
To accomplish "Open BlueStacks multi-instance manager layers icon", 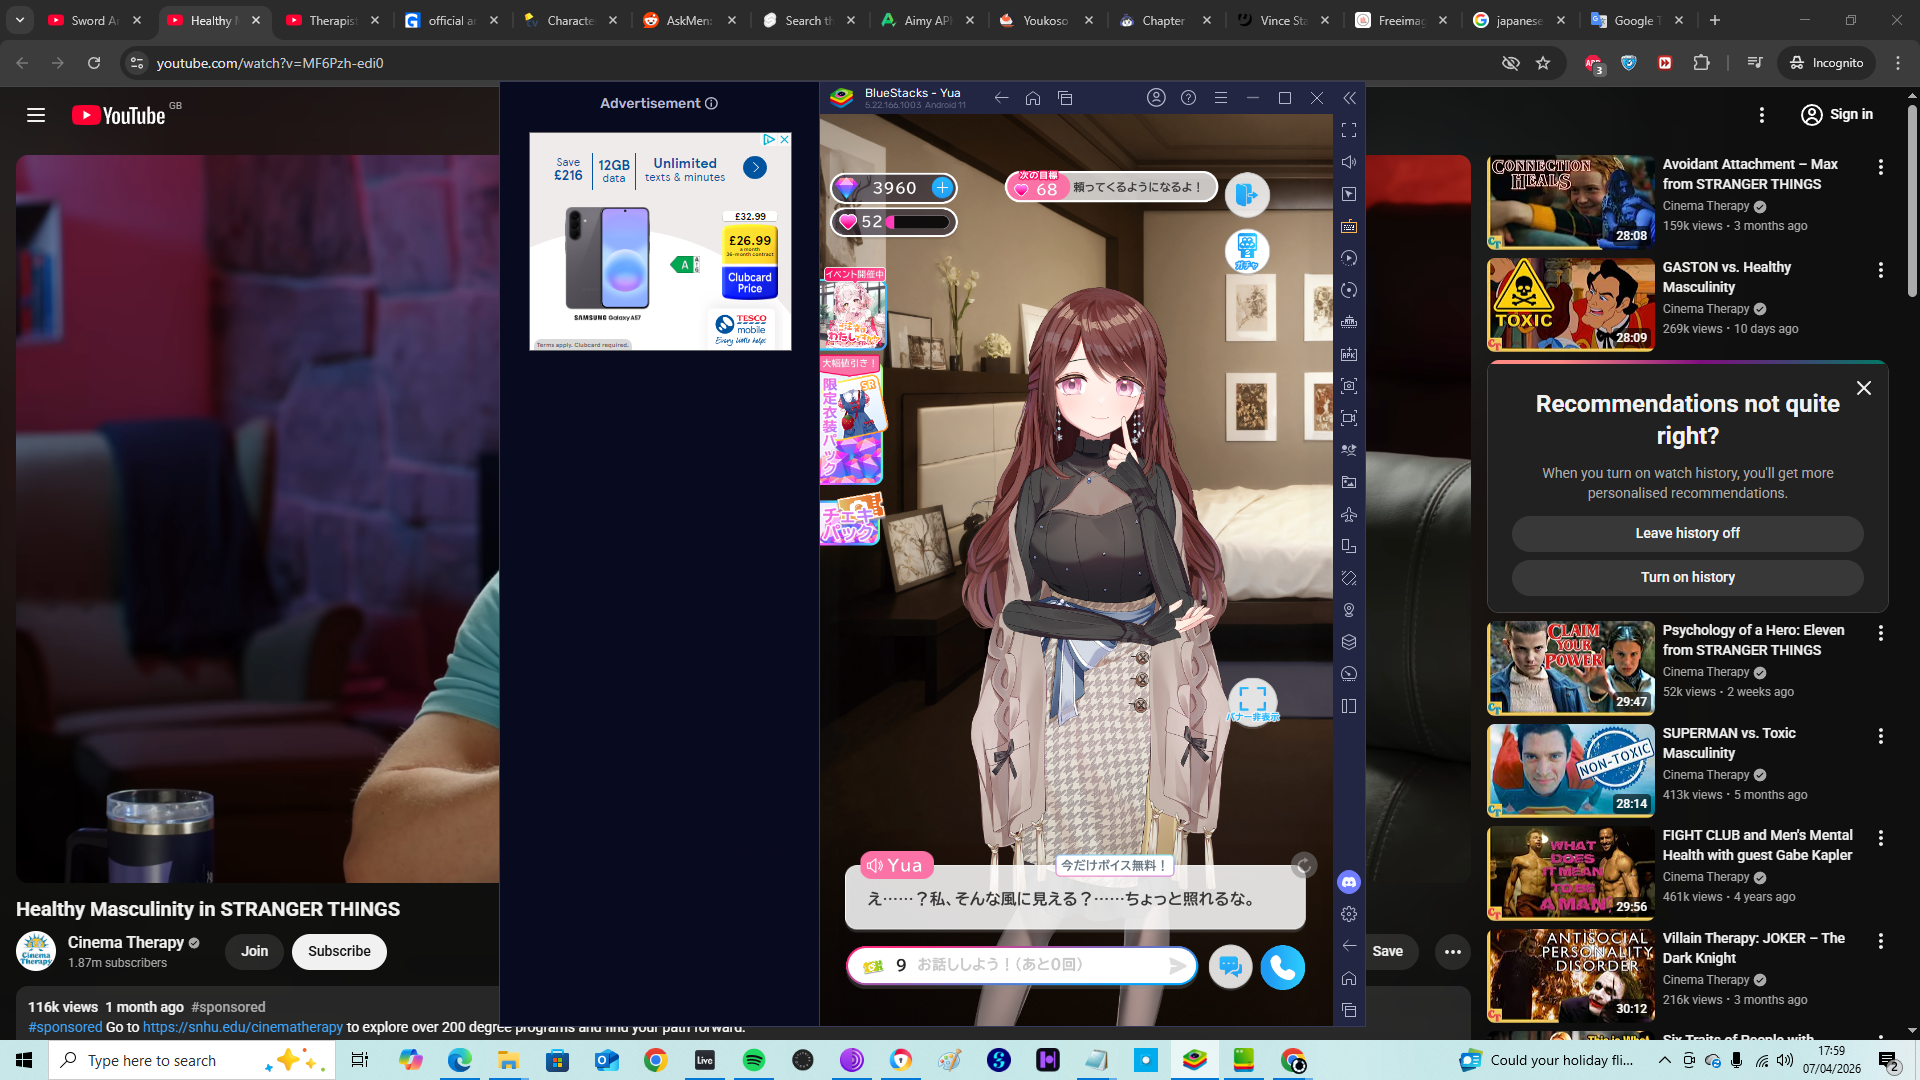I will pos(1349,642).
